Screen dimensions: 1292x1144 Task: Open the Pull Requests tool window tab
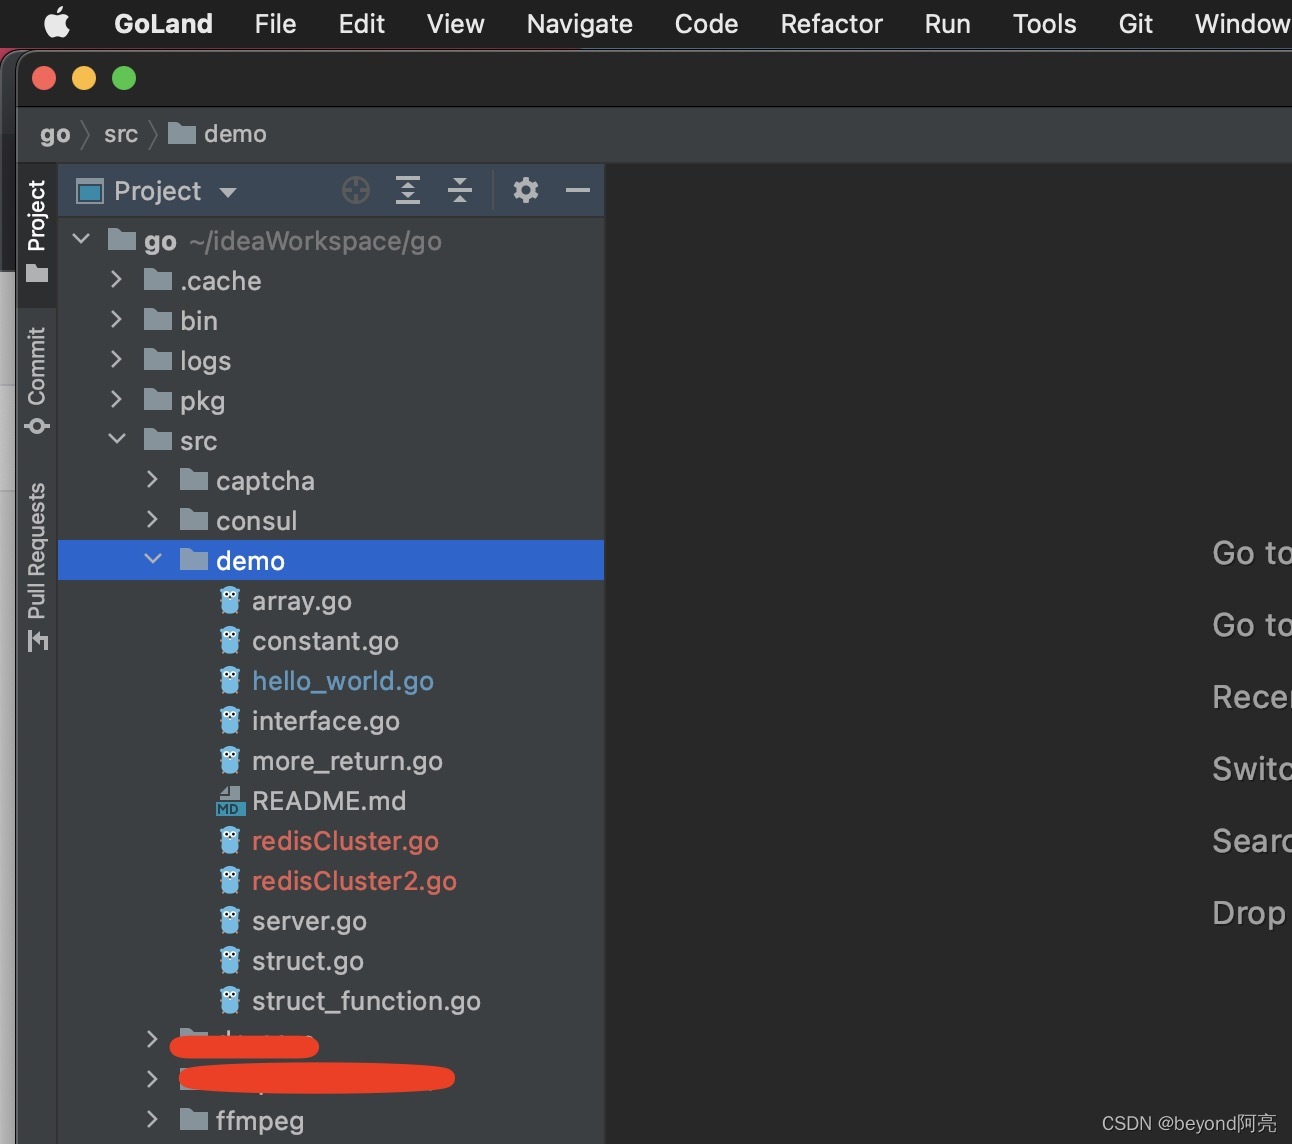tap(37, 566)
